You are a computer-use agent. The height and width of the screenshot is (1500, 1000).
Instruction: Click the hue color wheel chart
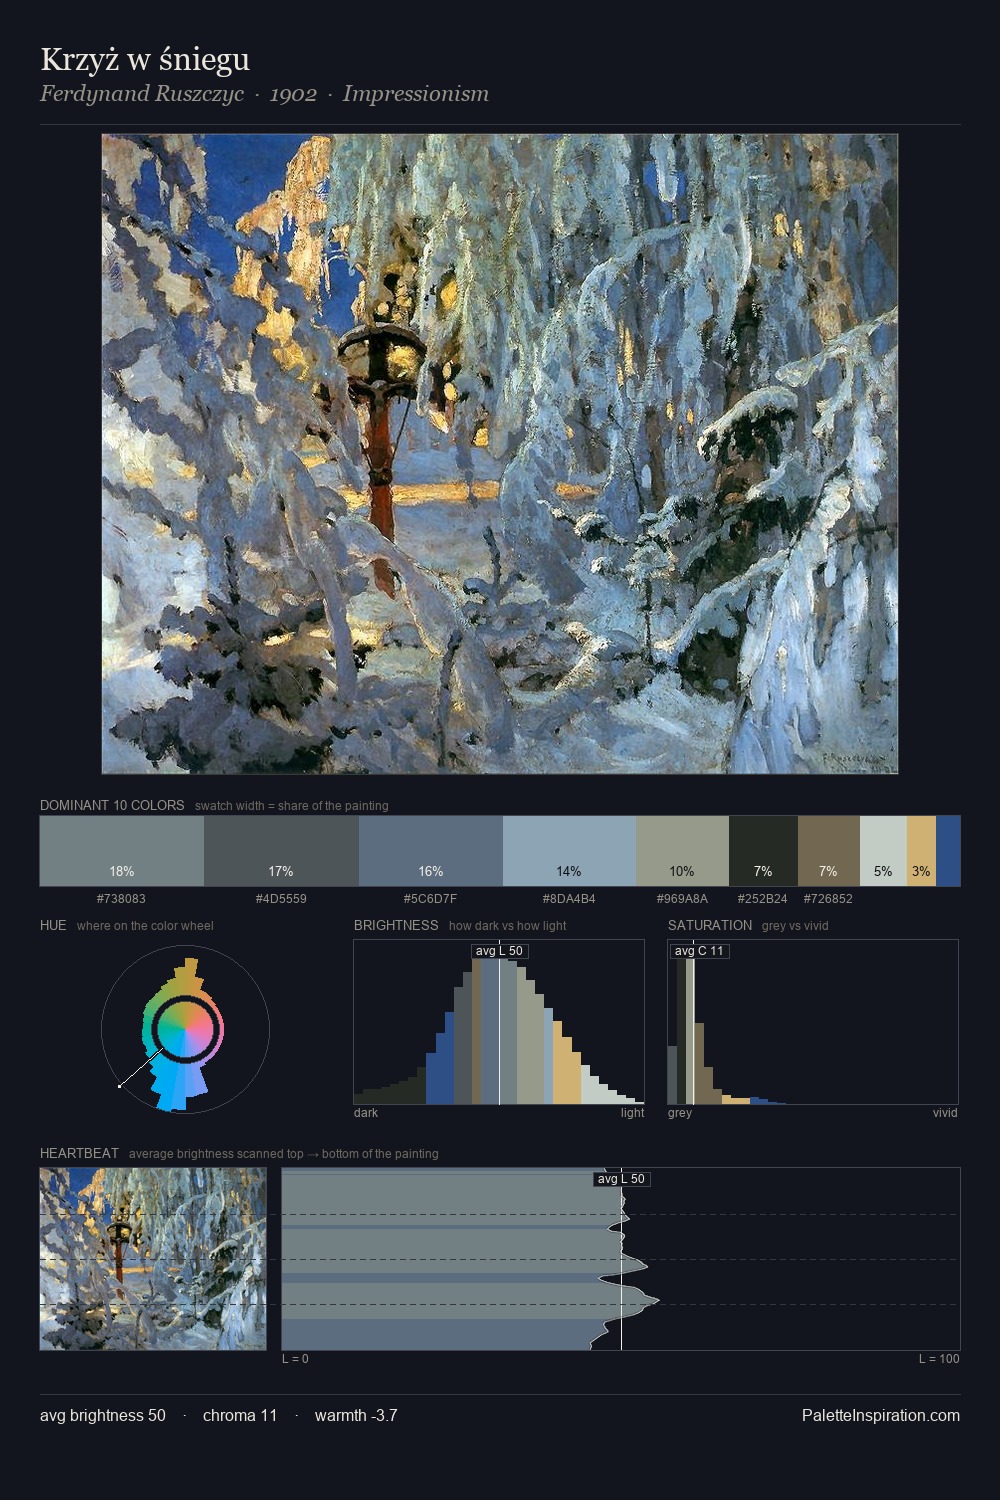pyautogui.click(x=185, y=1028)
